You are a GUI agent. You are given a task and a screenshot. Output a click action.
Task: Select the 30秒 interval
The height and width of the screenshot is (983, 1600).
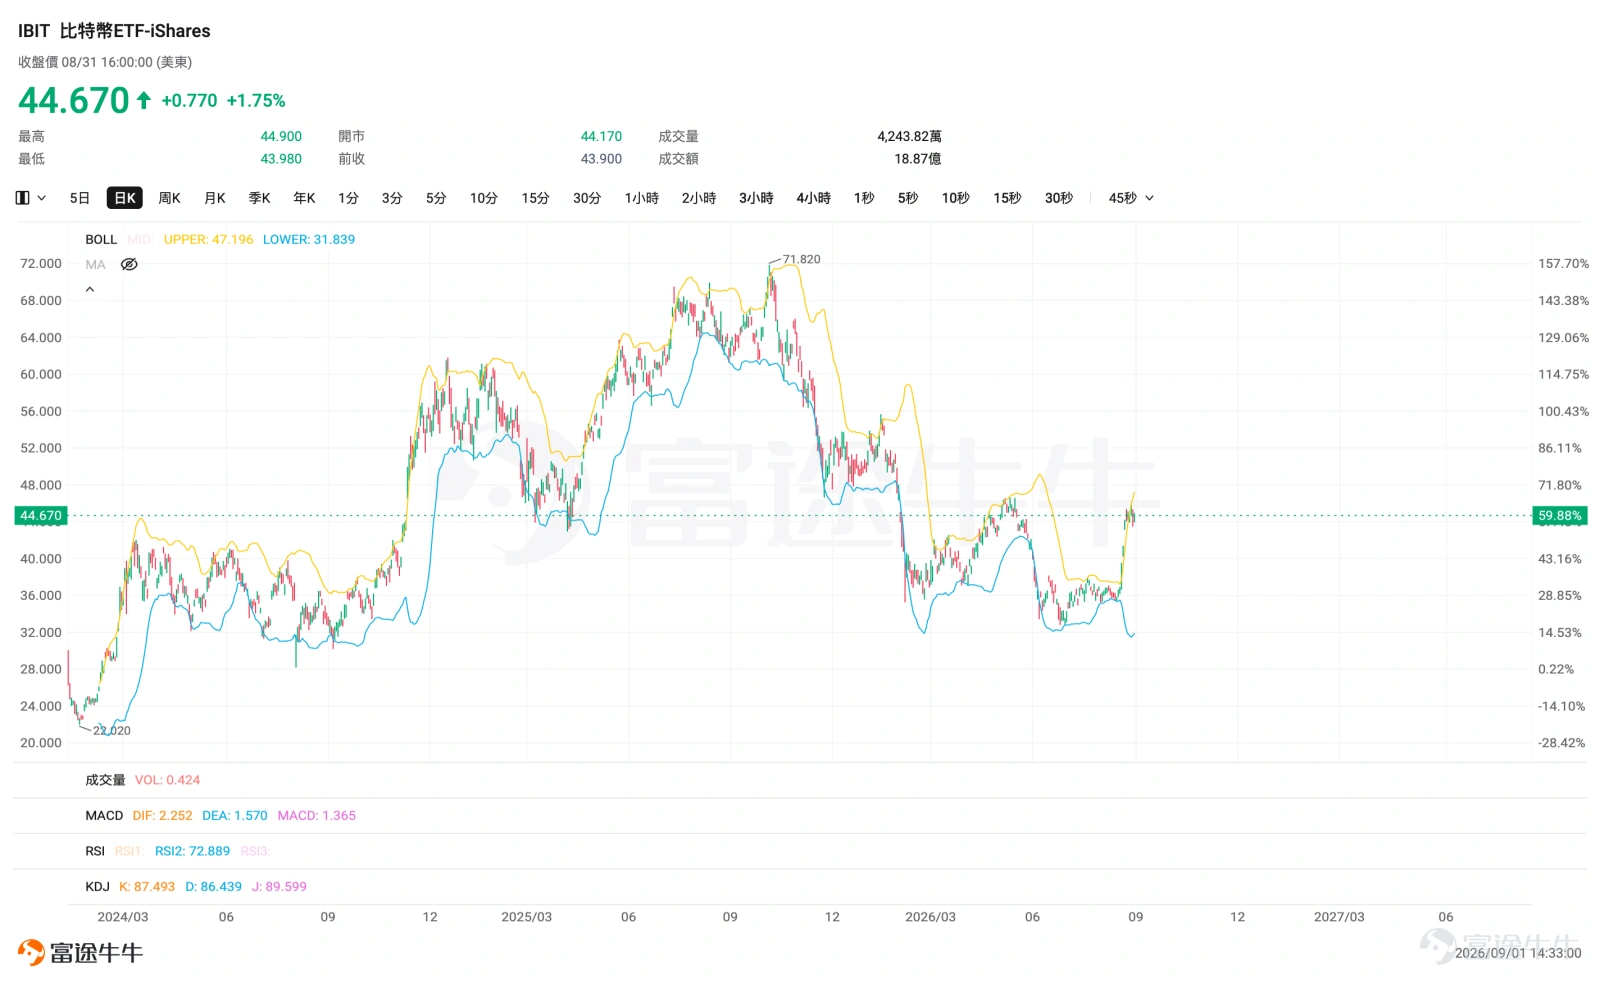point(1059,198)
